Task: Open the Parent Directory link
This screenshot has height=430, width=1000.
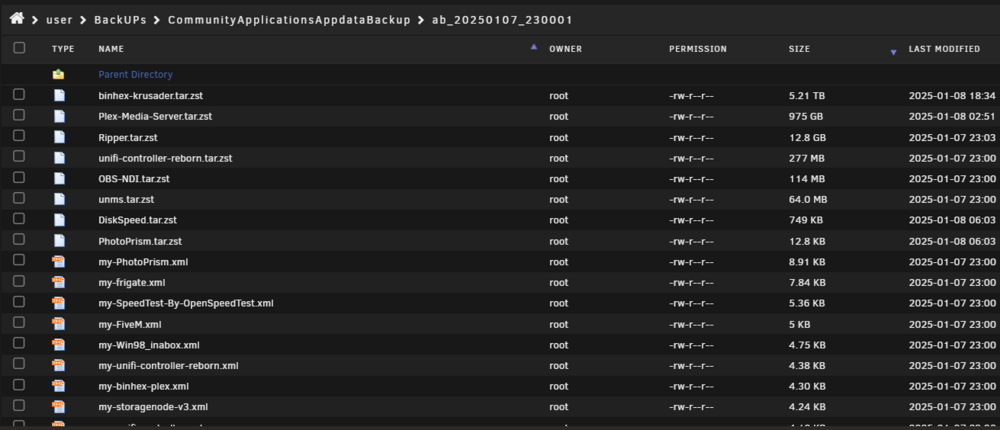Action: [x=135, y=75]
